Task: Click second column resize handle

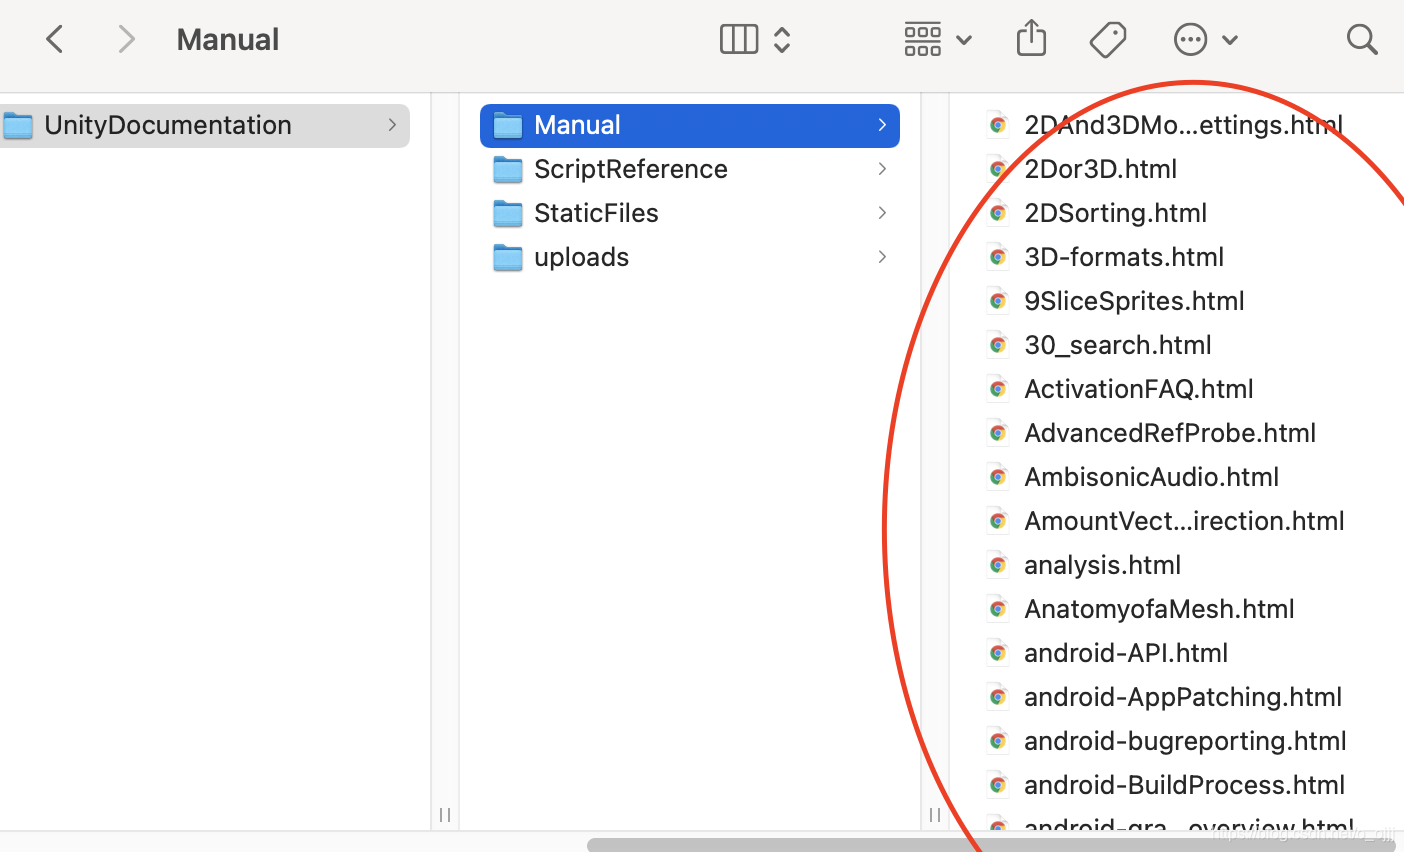Action: click(935, 815)
